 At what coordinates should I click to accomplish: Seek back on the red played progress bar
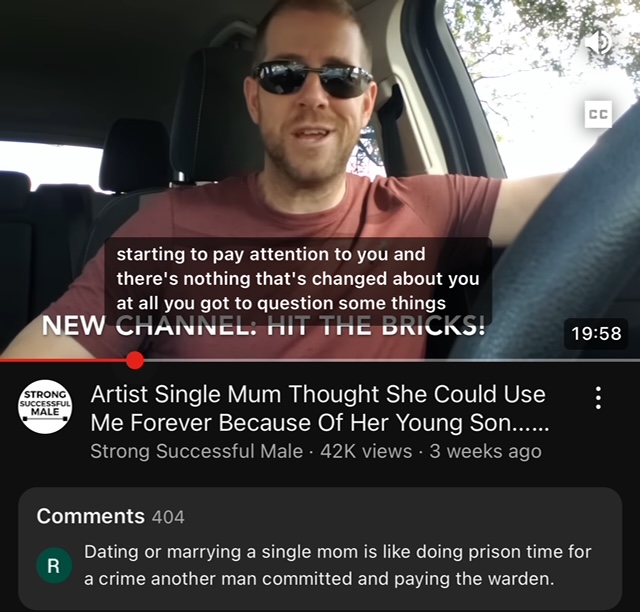[63, 361]
